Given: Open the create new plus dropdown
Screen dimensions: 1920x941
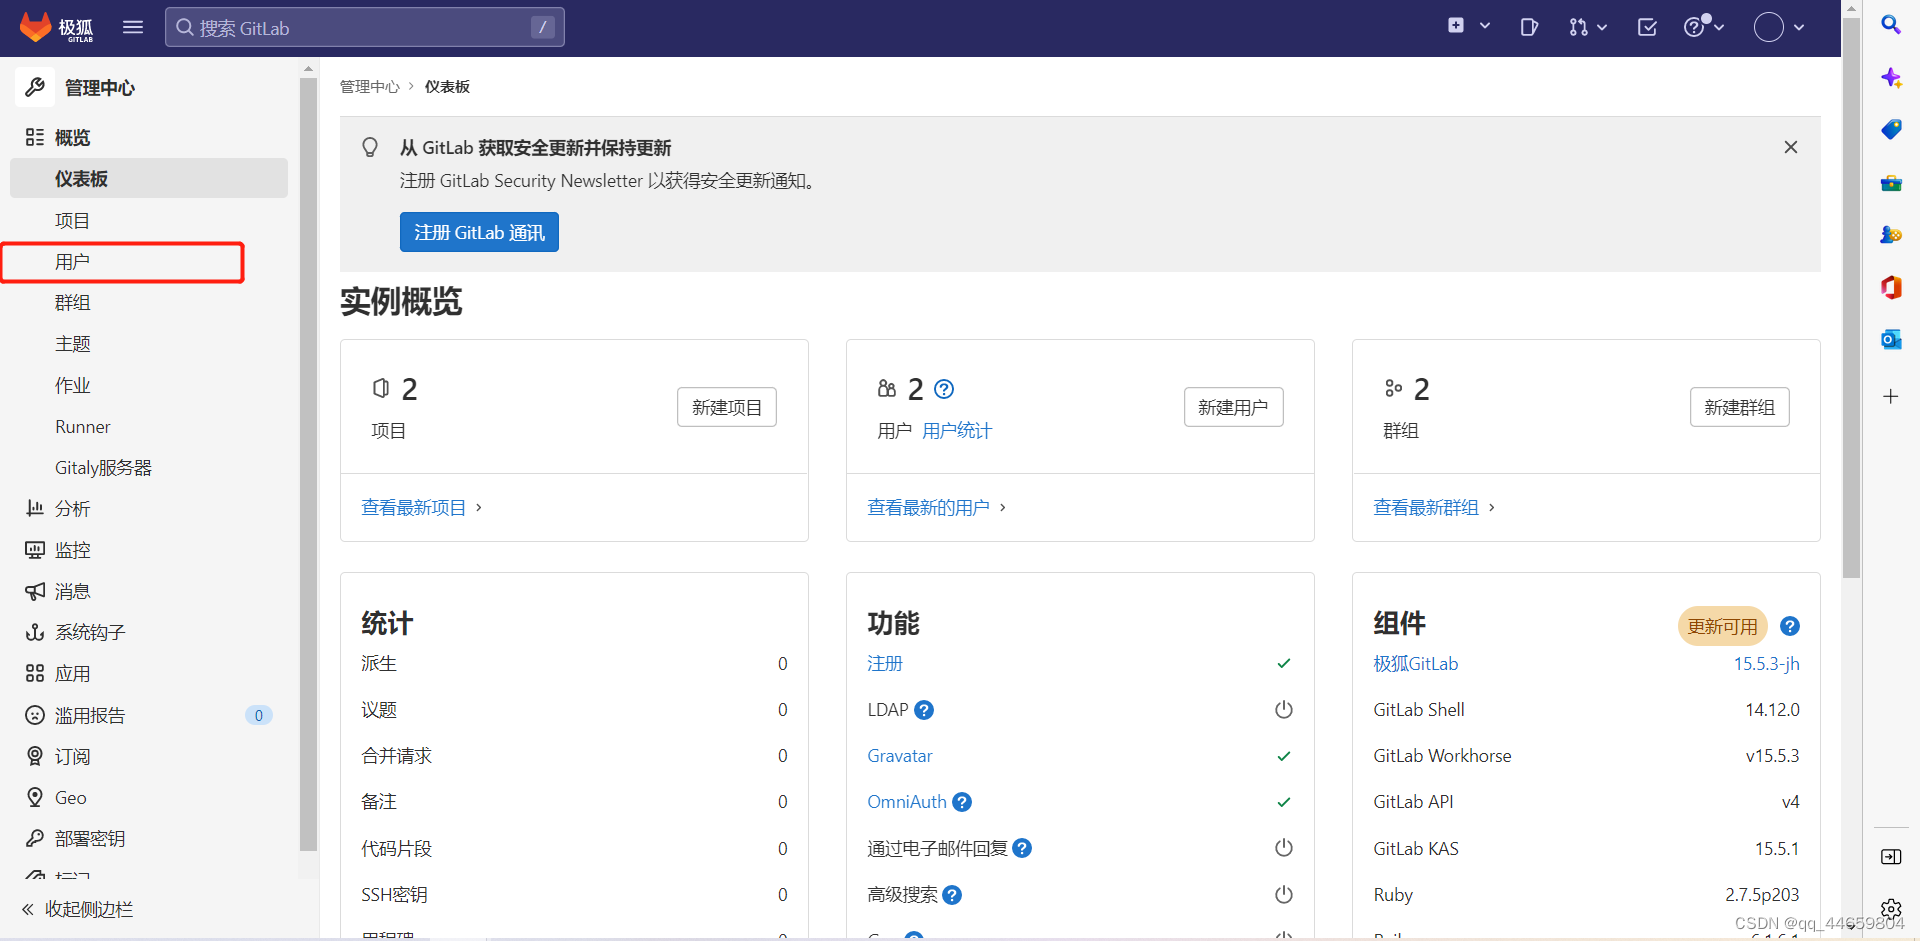Looking at the screenshot, I should pyautogui.click(x=1468, y=26).
